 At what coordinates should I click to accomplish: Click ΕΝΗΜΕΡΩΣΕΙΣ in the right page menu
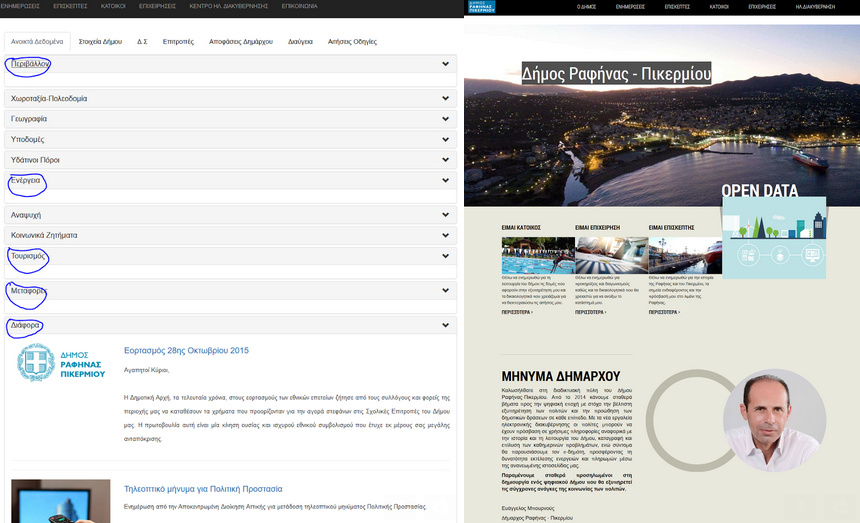tap(630, 7)
